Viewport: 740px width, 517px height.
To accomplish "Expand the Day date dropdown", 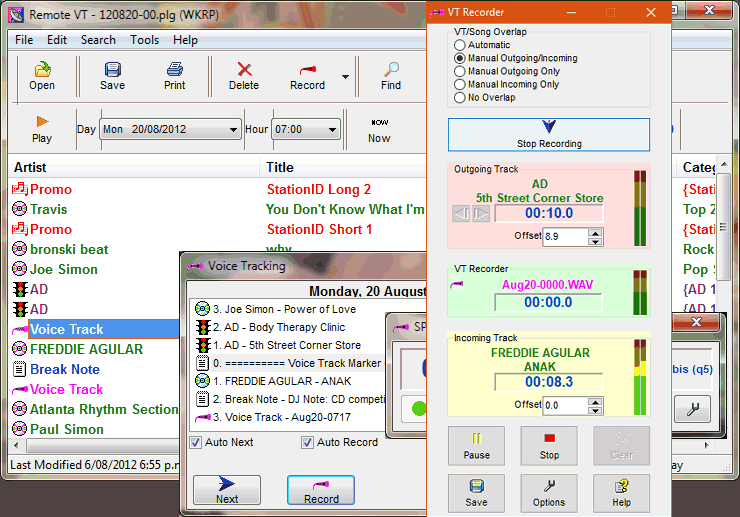I will [x=233, y=130].
